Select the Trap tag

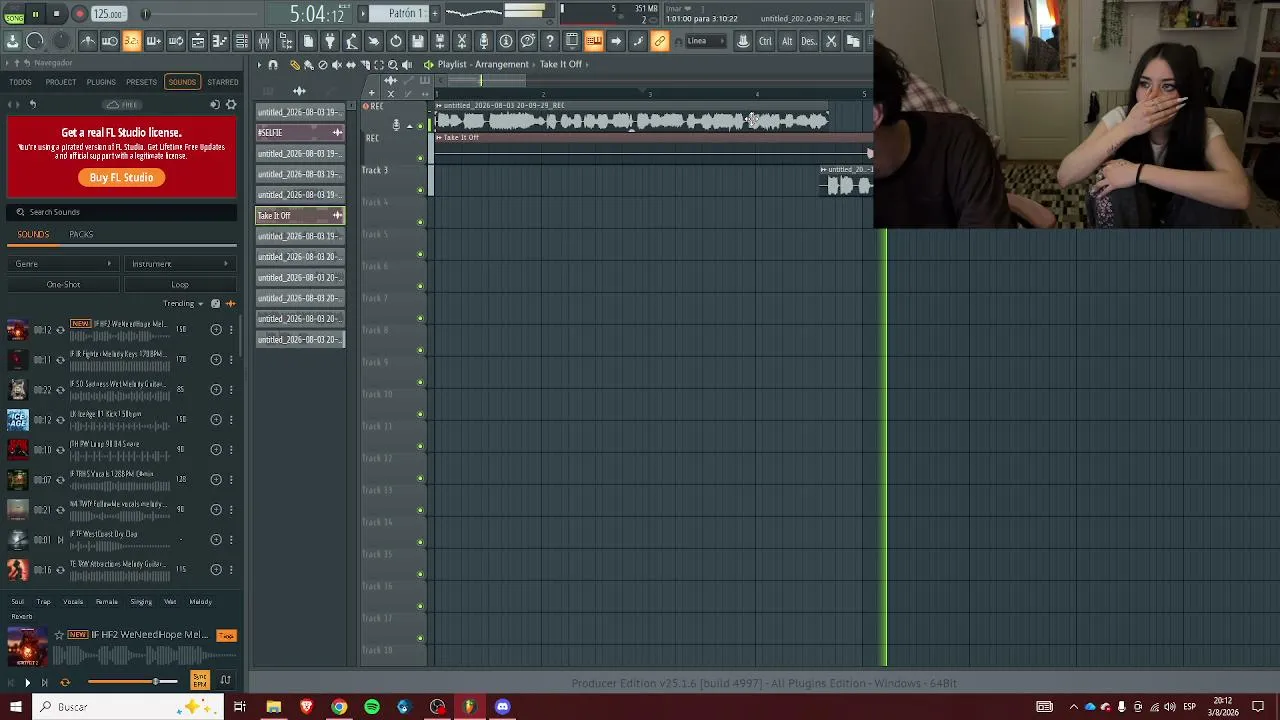pyautogui.click(x=43, y=602)
